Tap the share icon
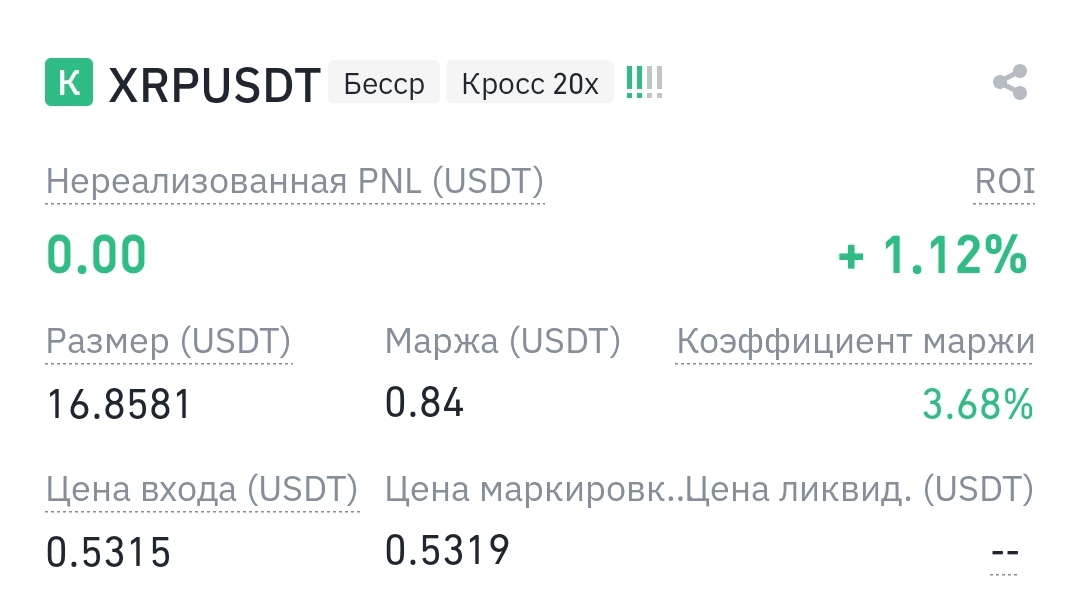 (x=1010, y=83)
